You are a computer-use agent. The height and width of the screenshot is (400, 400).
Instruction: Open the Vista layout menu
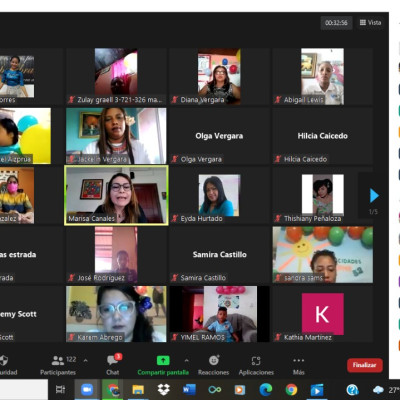click(370, 23)
